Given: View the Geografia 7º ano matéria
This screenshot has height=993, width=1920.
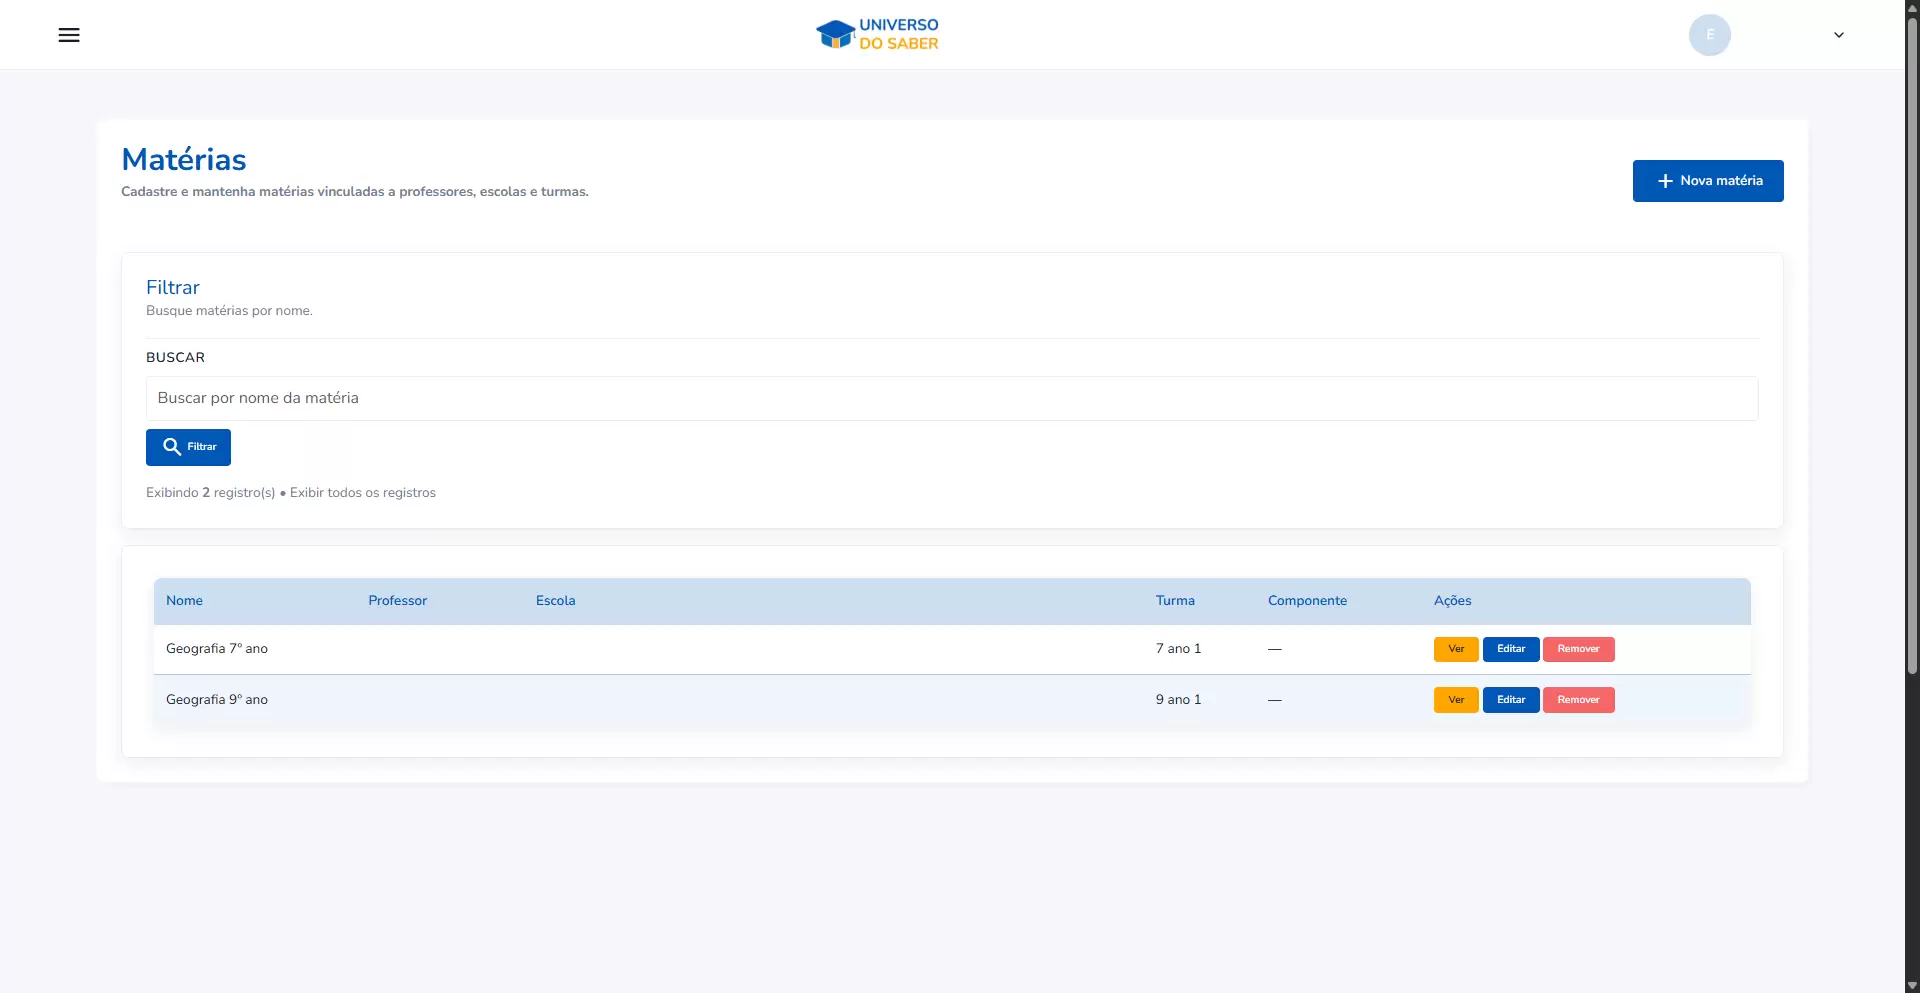Looking at the screenshot, I should coord(1455,649).
